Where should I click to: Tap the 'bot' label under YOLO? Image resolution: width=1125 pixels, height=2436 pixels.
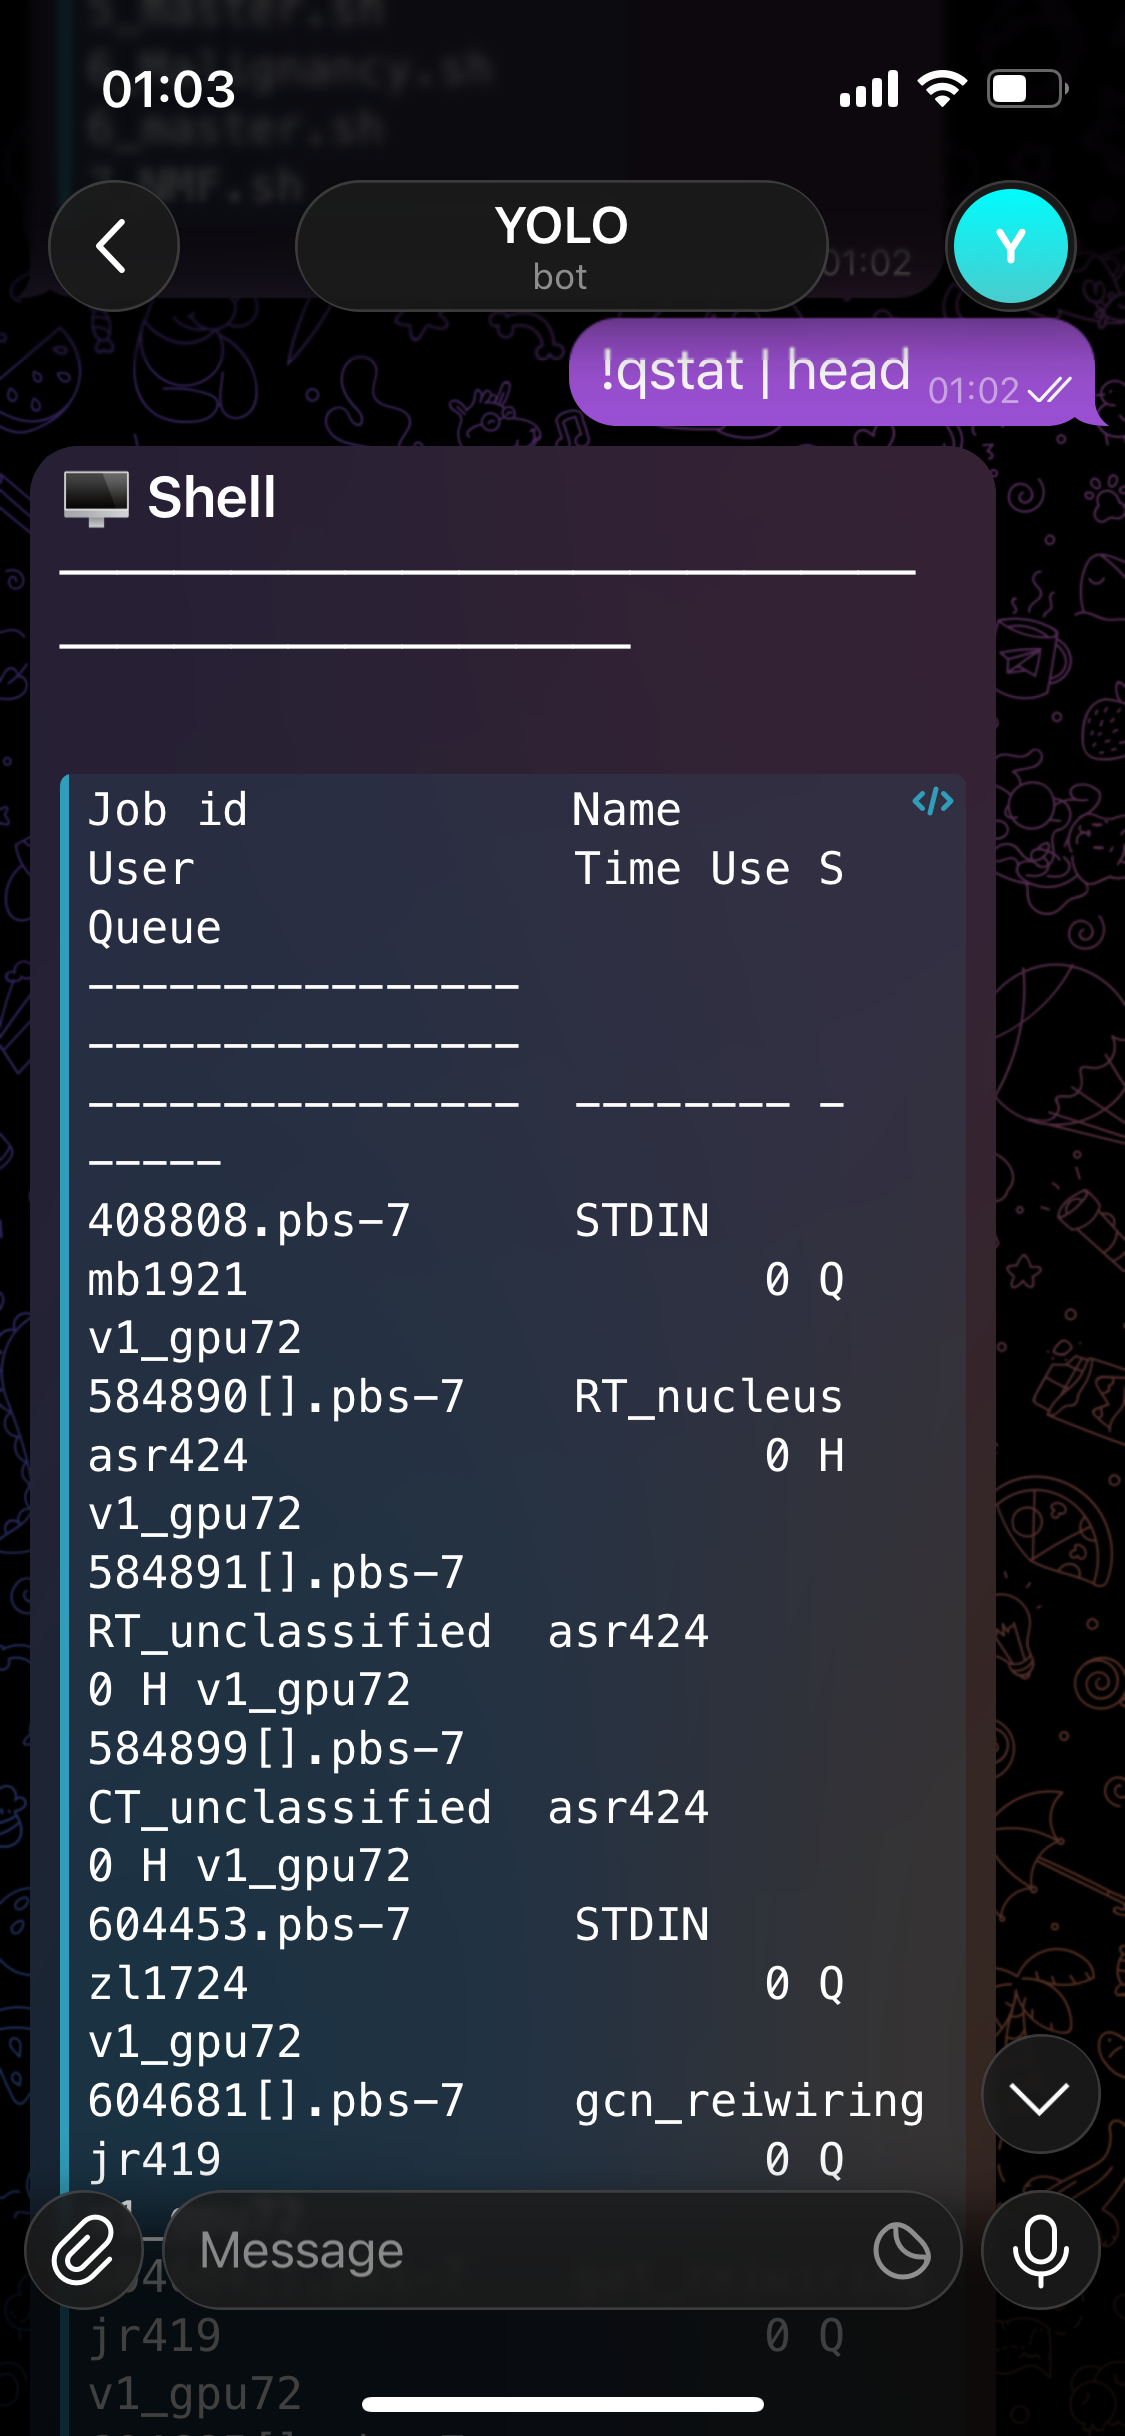(561, 277)
